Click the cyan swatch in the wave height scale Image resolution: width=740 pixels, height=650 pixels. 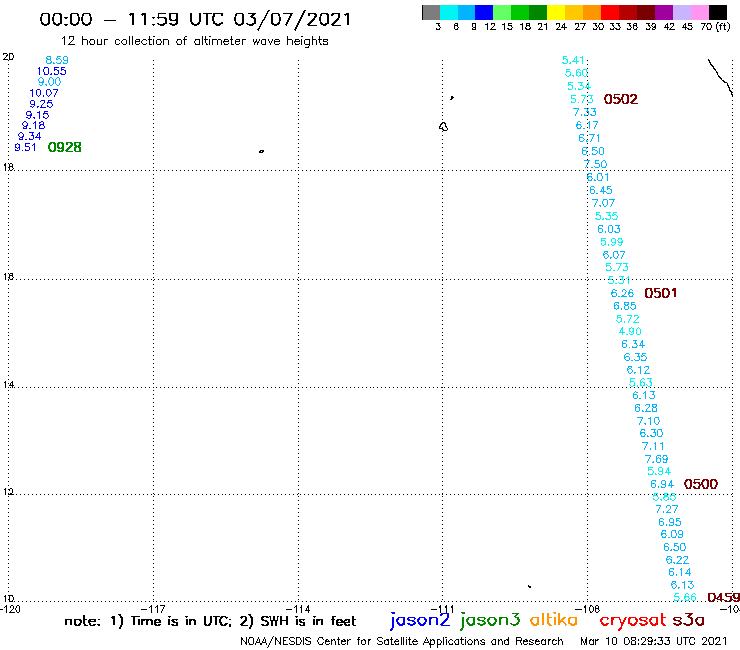448,12
